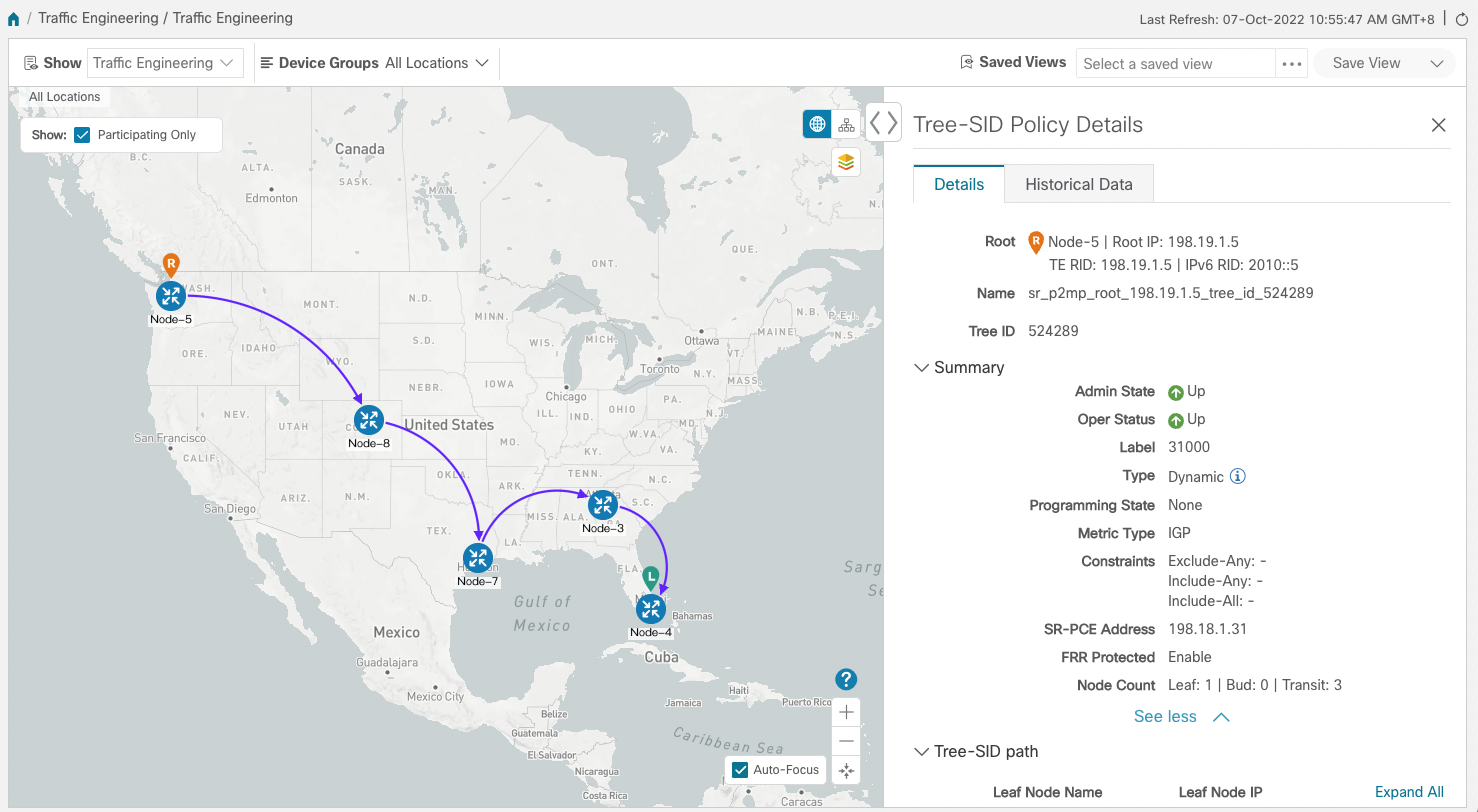The image size is (1478, 812).
Task: Click the Dynamic type info icon
Action: 1237,477
